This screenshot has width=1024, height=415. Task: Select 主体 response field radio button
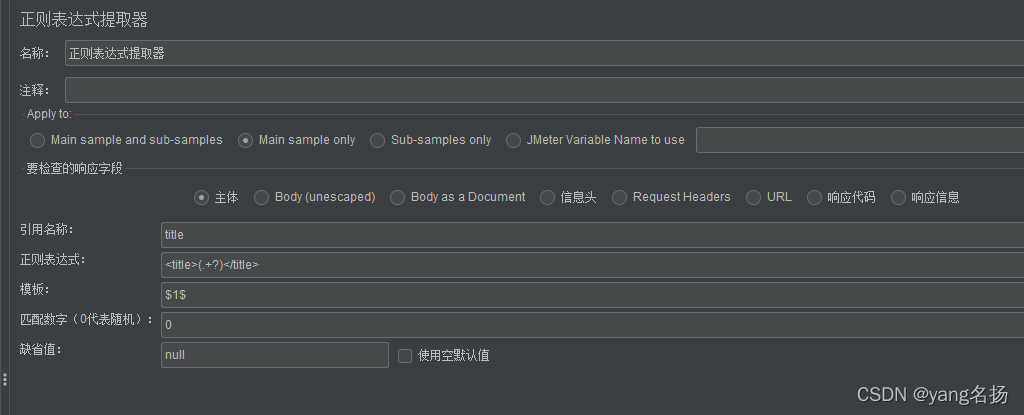pos(202,197)
